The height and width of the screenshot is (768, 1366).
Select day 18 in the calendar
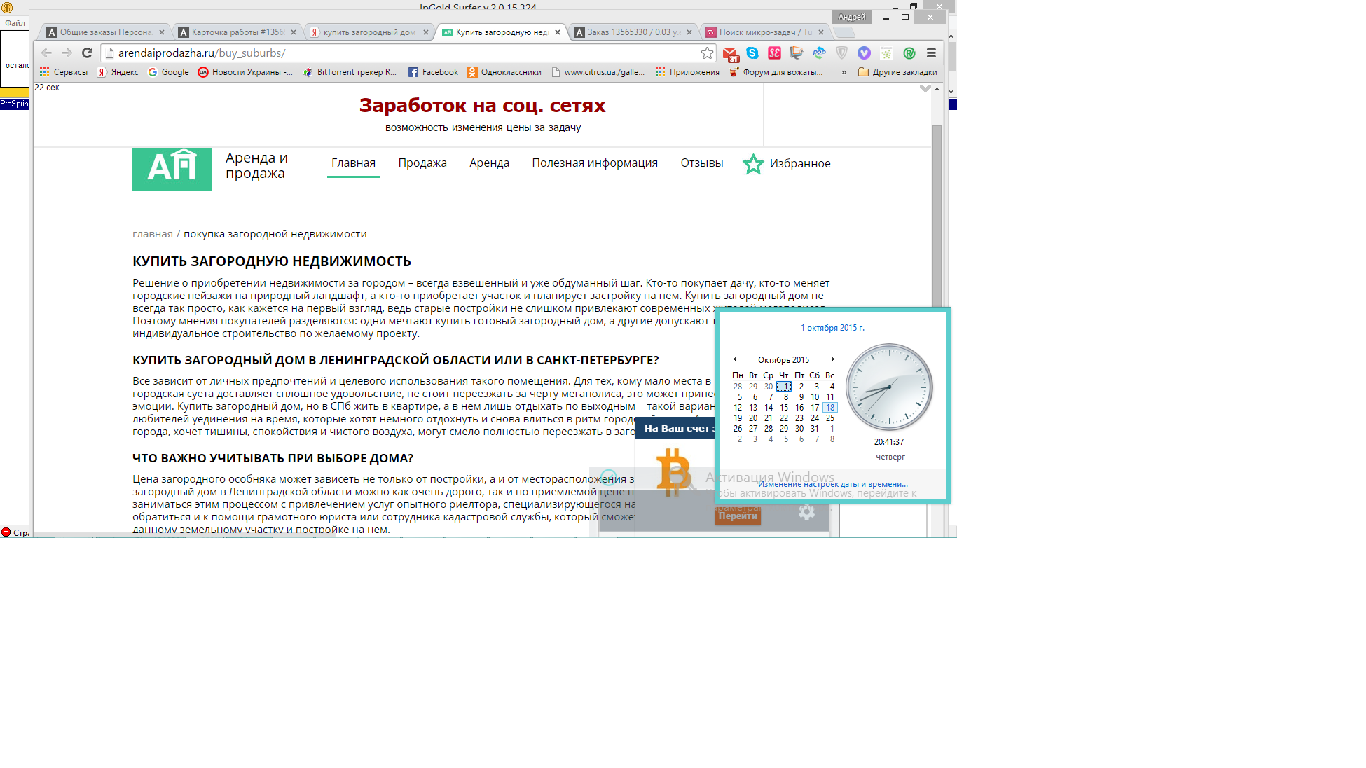[x=830, y=407]
